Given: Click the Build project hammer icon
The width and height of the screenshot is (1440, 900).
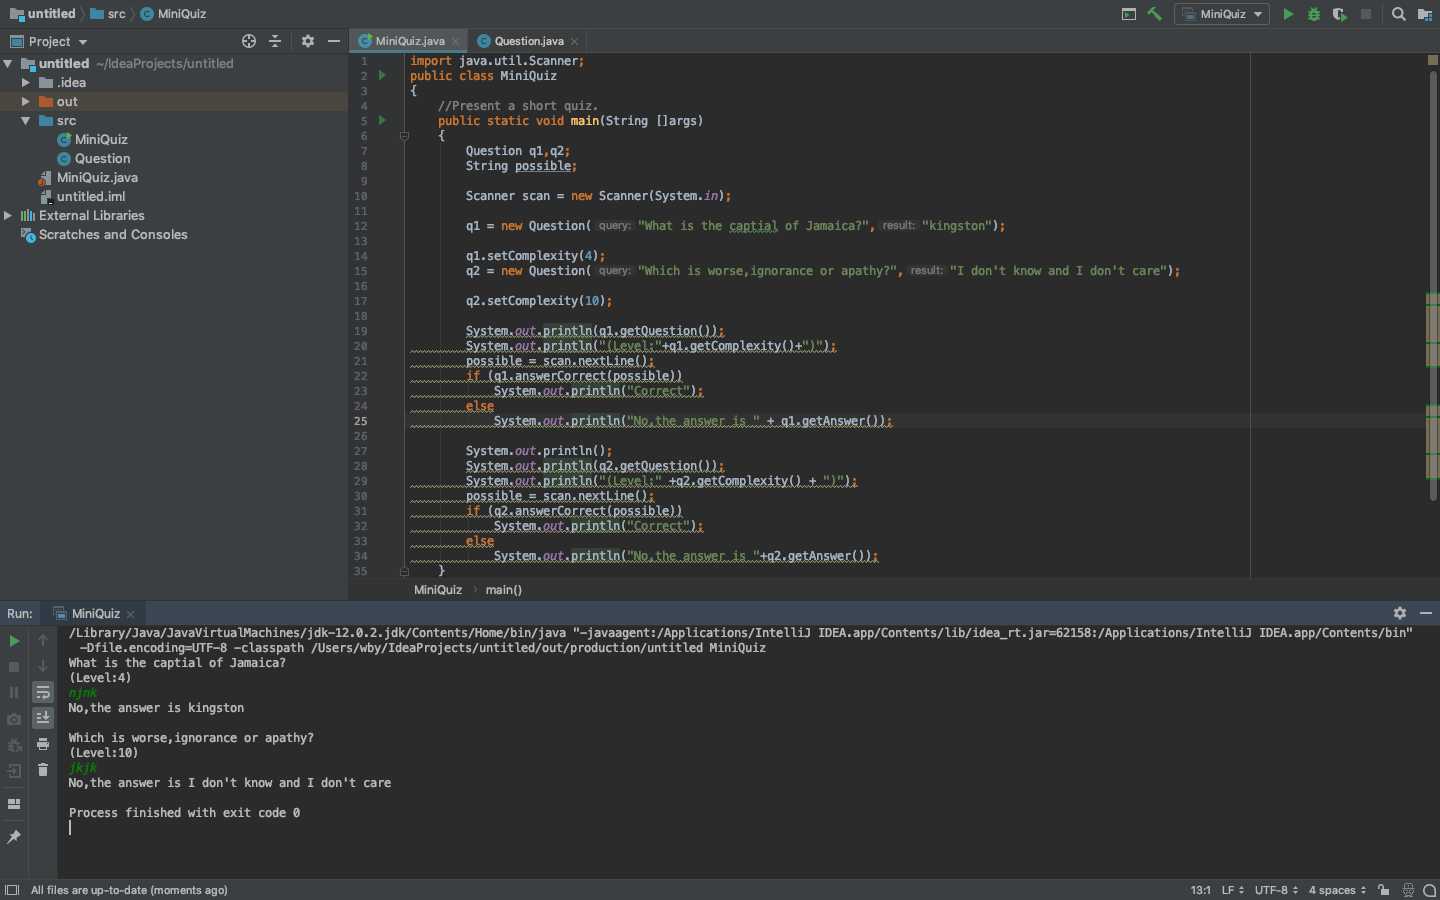Looking at the screenshot, I should [1155, 14].
